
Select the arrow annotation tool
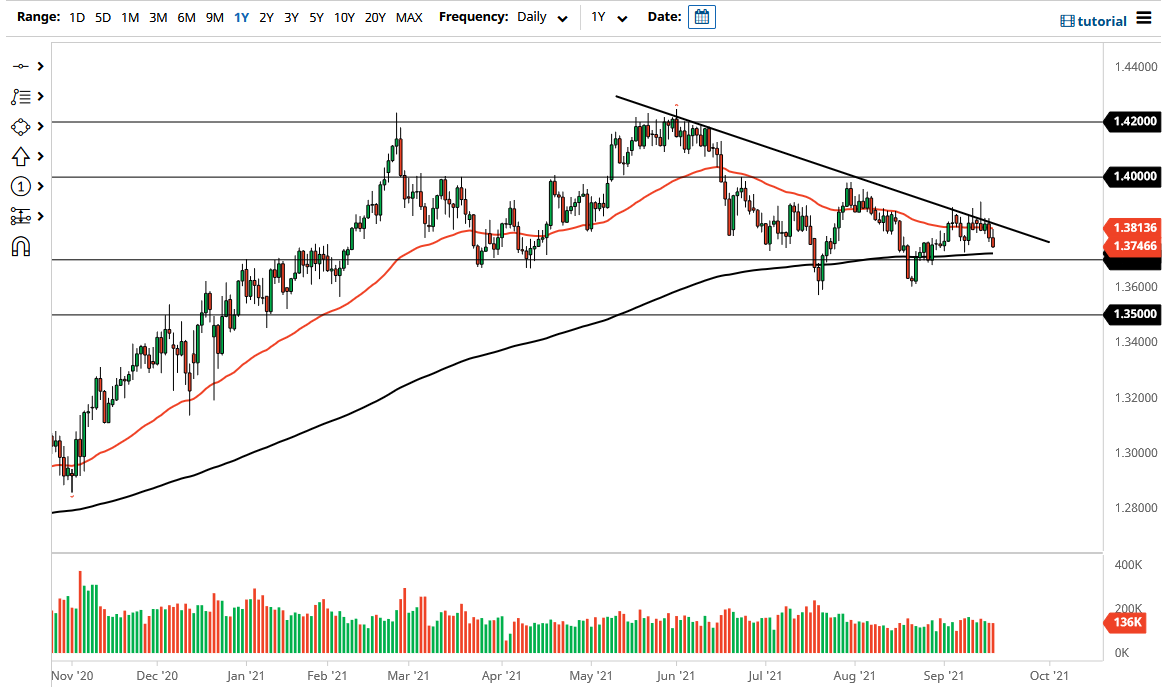[x=20, y=156]
